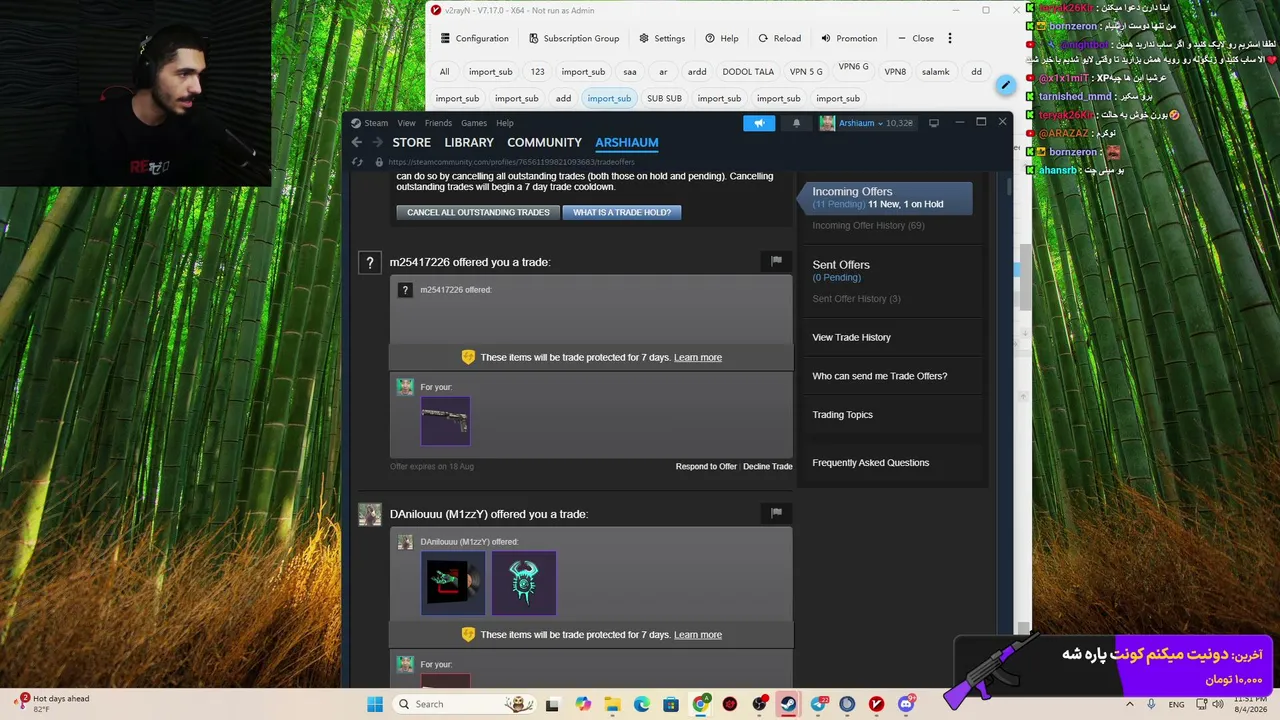Screen dimensions: 1280x720
Task: Open the Games menu in Steam
Action: (474, 123)
